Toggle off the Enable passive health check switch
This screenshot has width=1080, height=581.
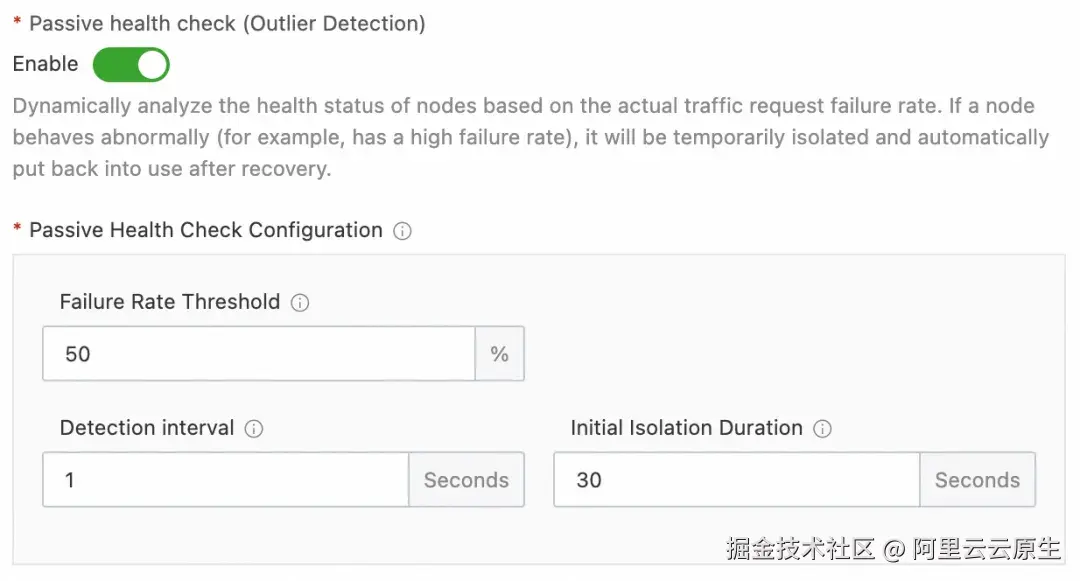[x=131, y=65]
